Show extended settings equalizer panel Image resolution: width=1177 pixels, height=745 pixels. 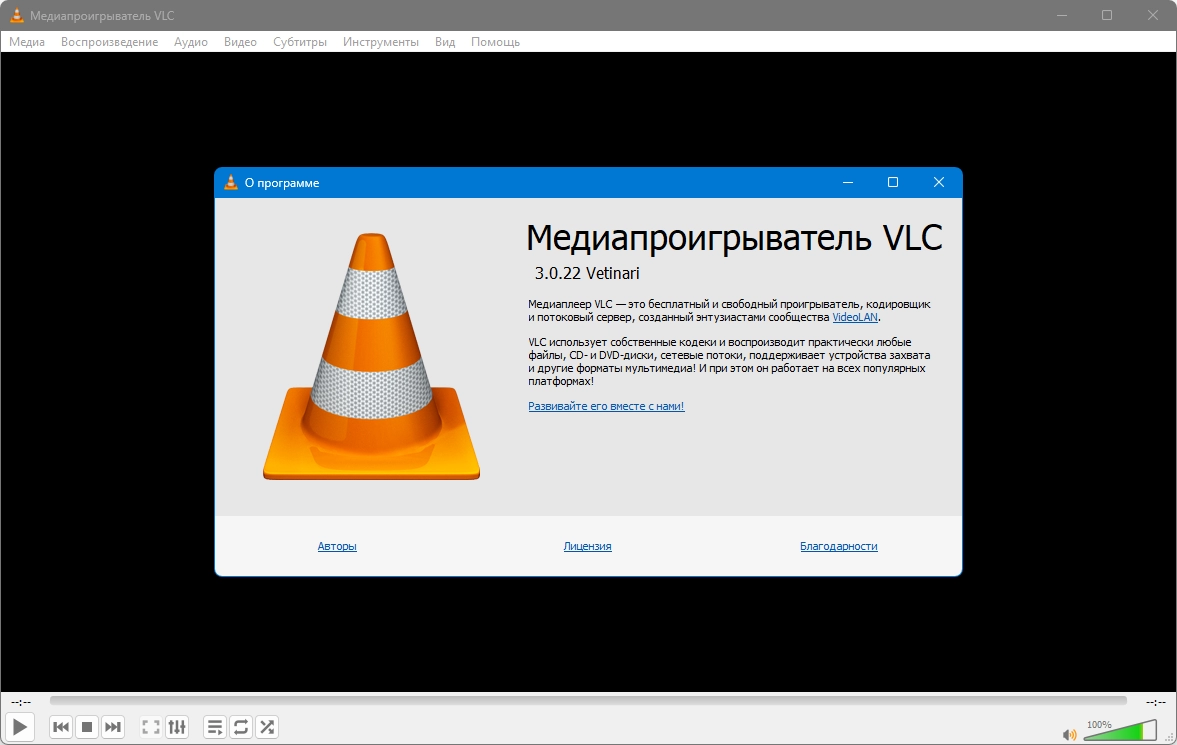[177, 727]
